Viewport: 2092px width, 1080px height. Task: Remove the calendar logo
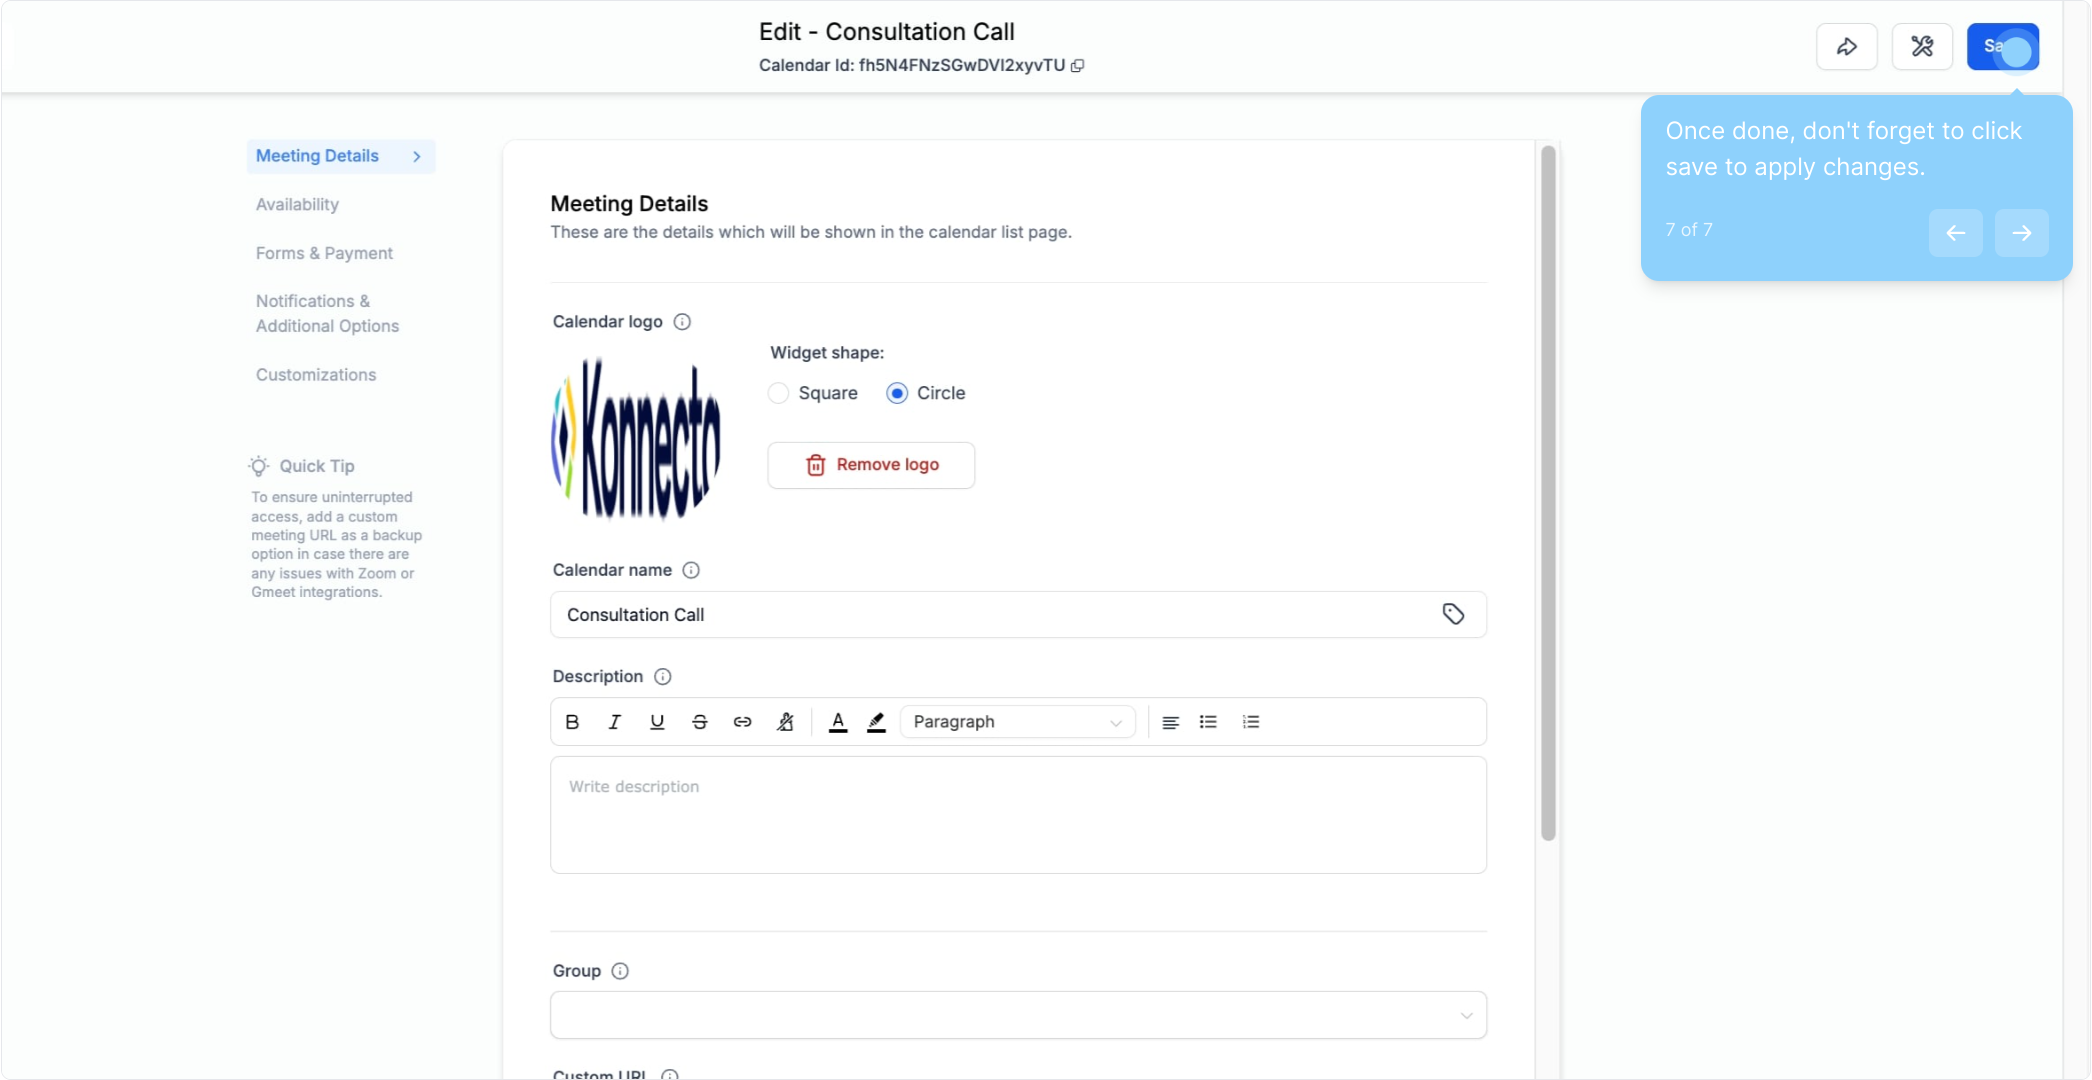pyautogui.click(x=871, y=465)
